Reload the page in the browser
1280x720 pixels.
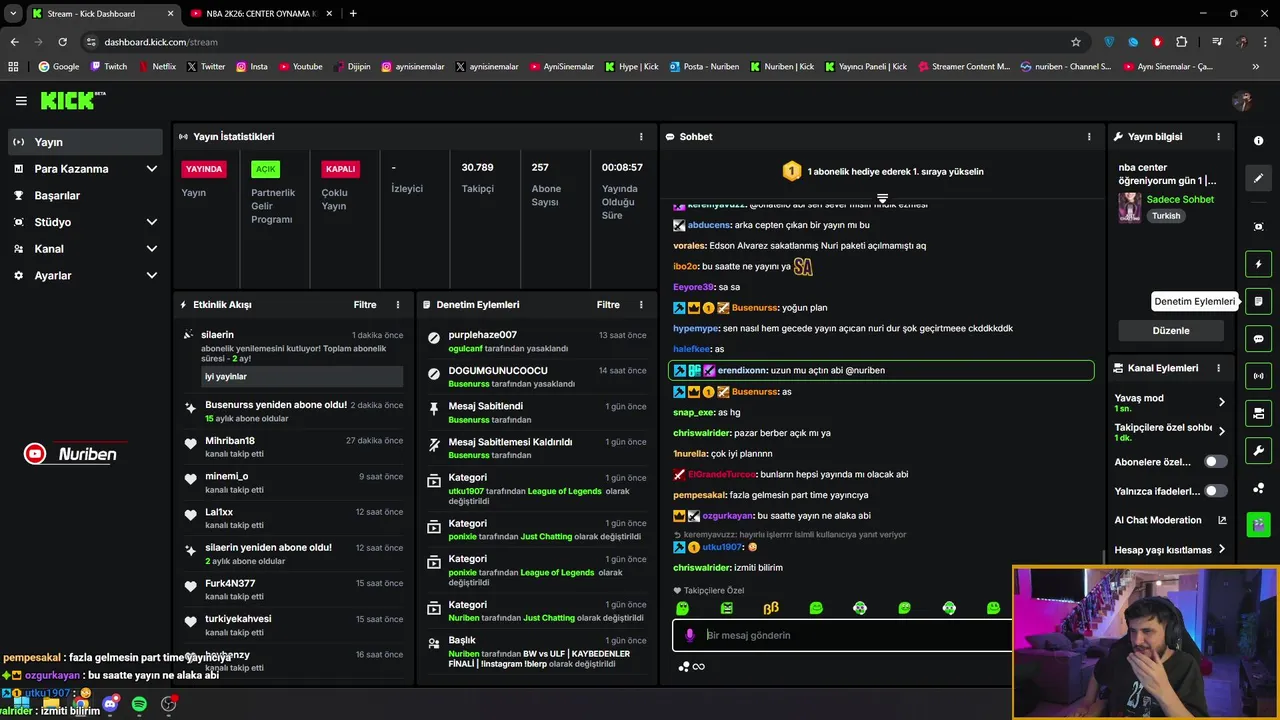(62, 42)
